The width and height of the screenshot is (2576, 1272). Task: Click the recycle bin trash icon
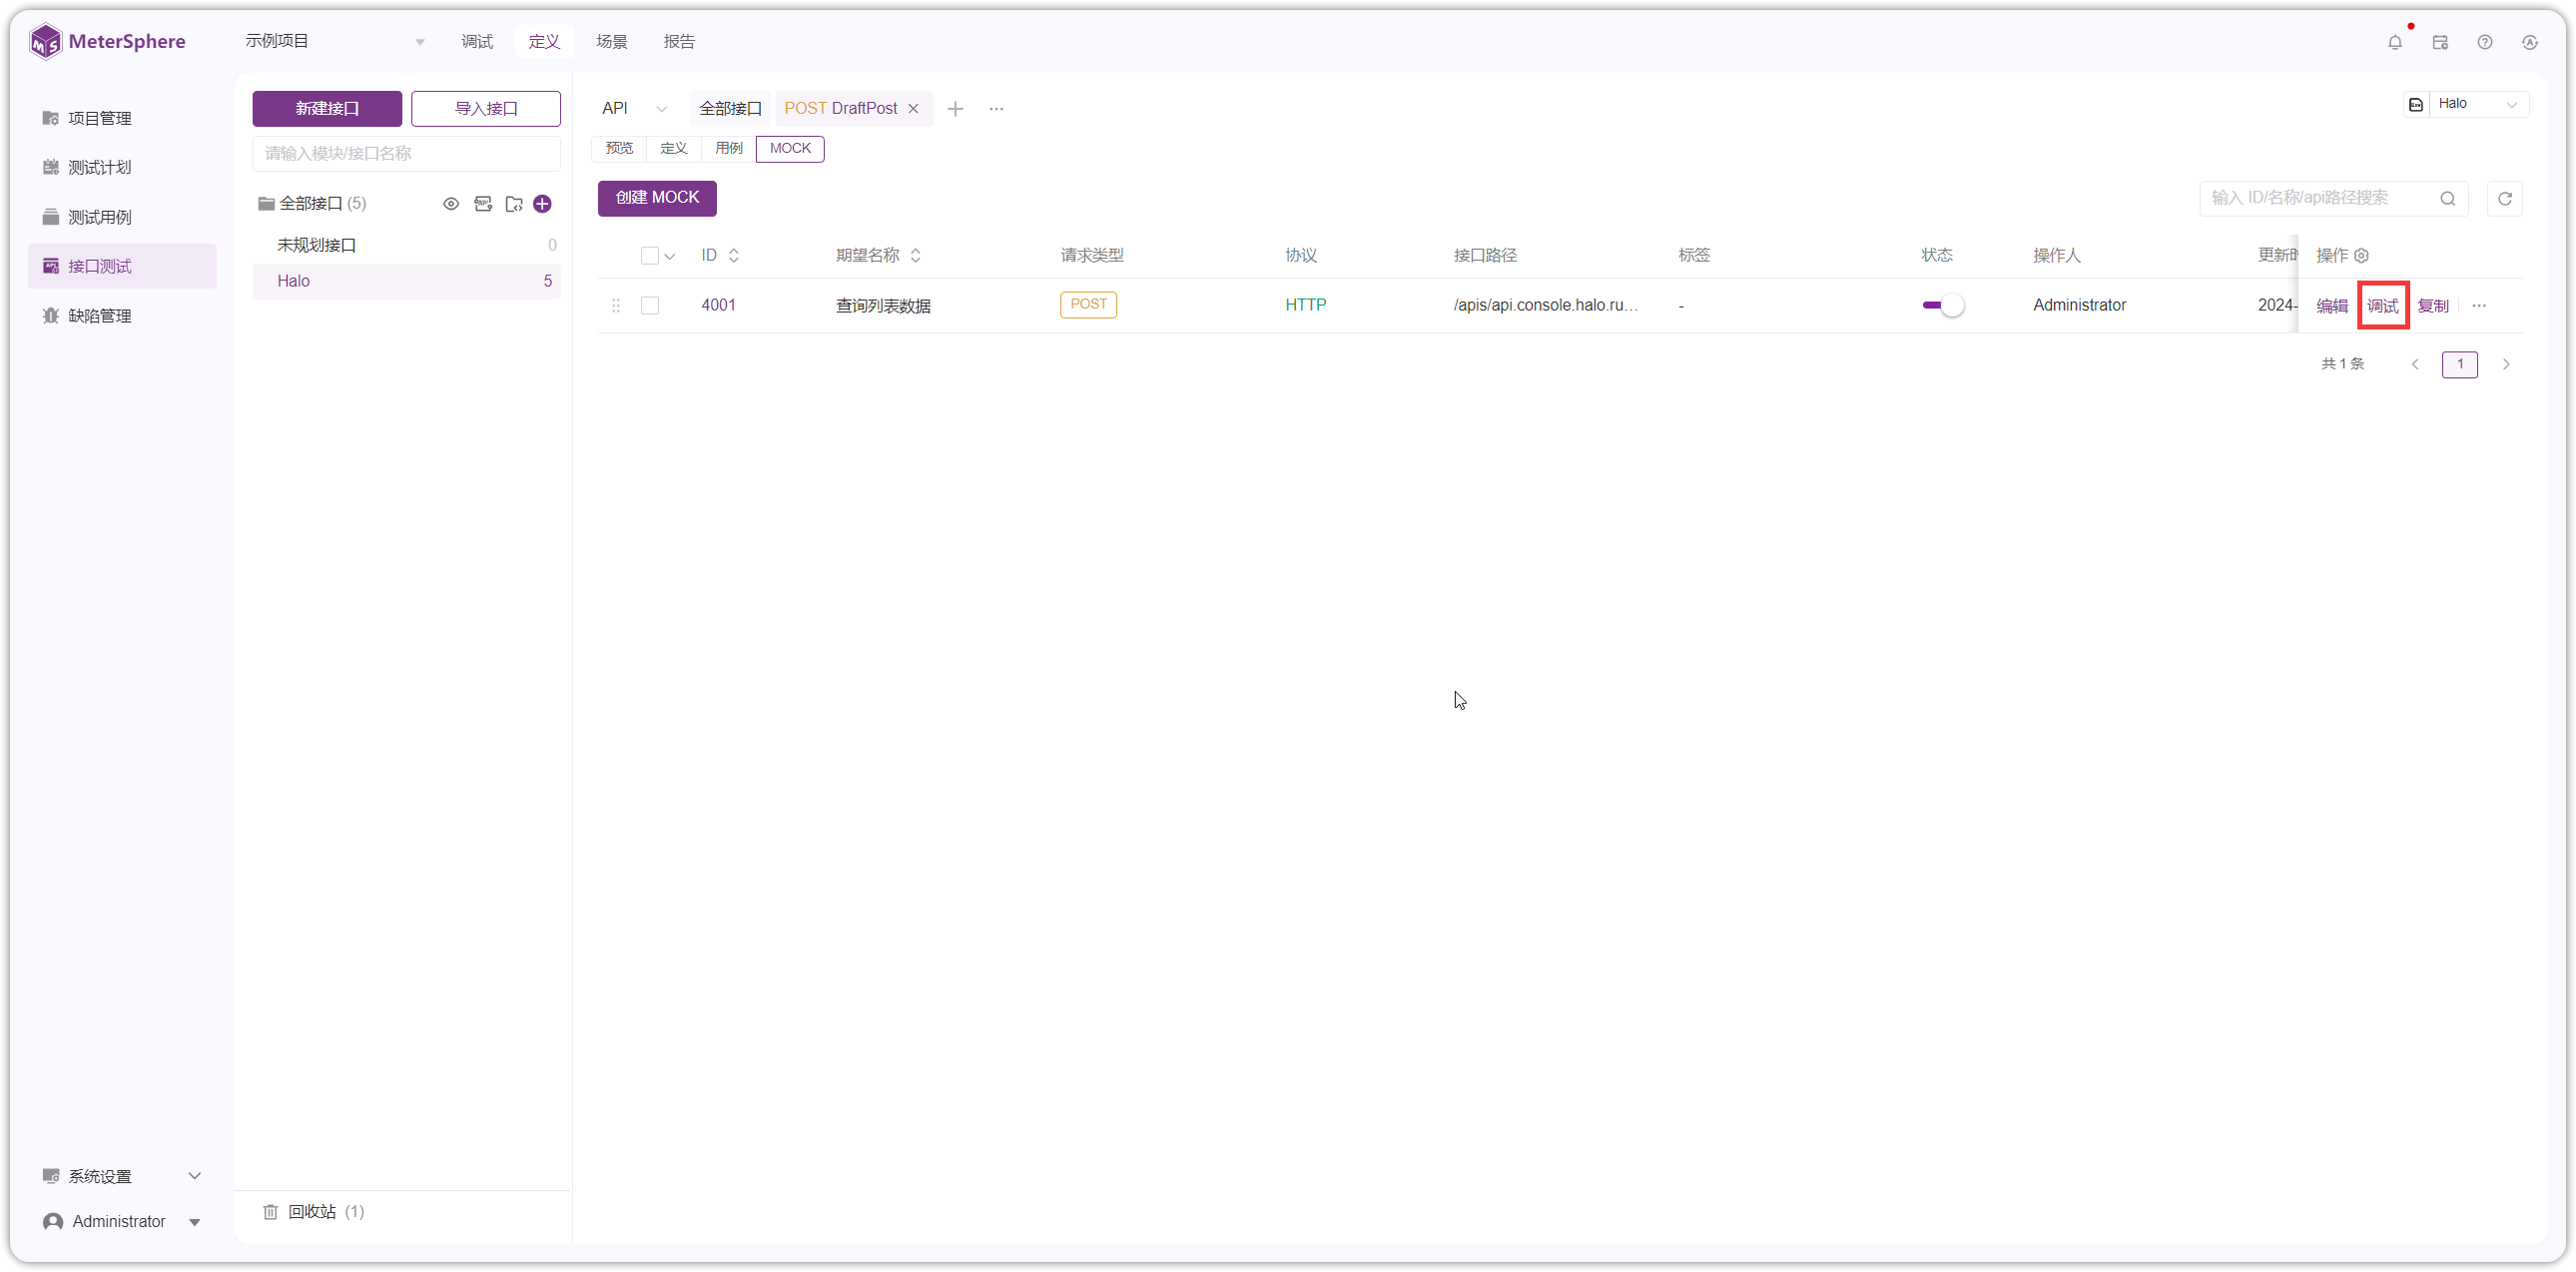(270, 1212)
